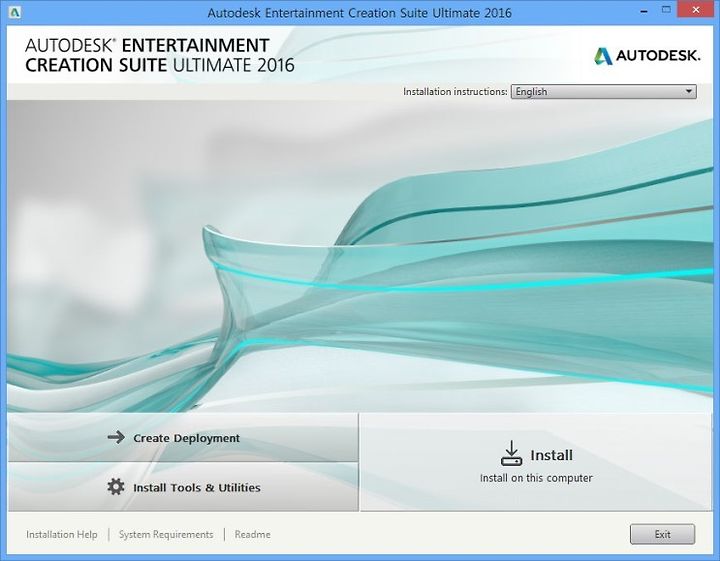Image resolution: width=720 pixels, height=561 pixels.
Task: Click the Autodesk logo in header
Action: 647,56
